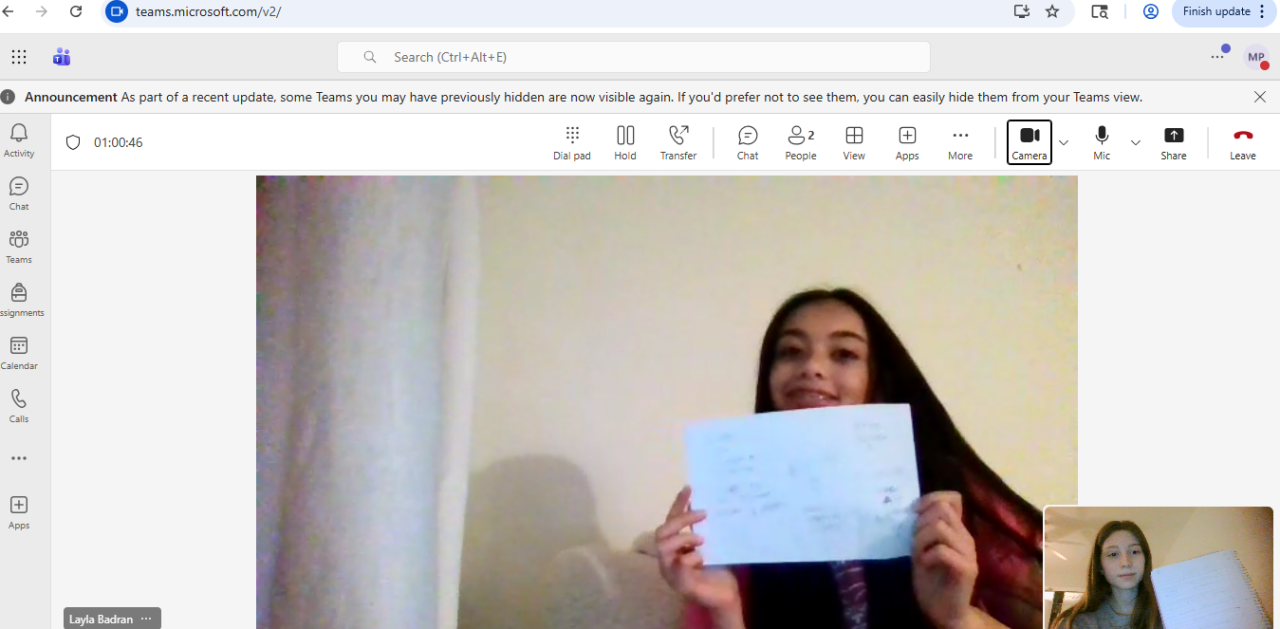Open Chat in the left sidebar

coord(19,194)
